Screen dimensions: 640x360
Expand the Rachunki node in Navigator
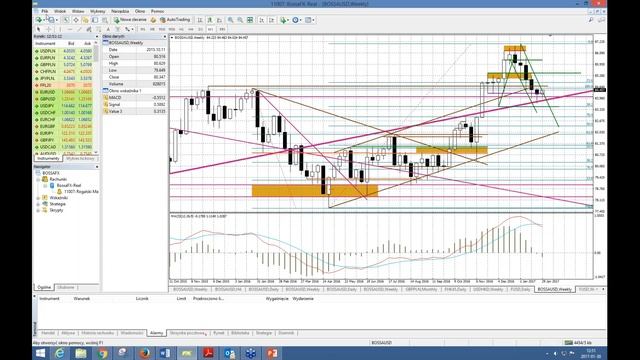(38, 179)
